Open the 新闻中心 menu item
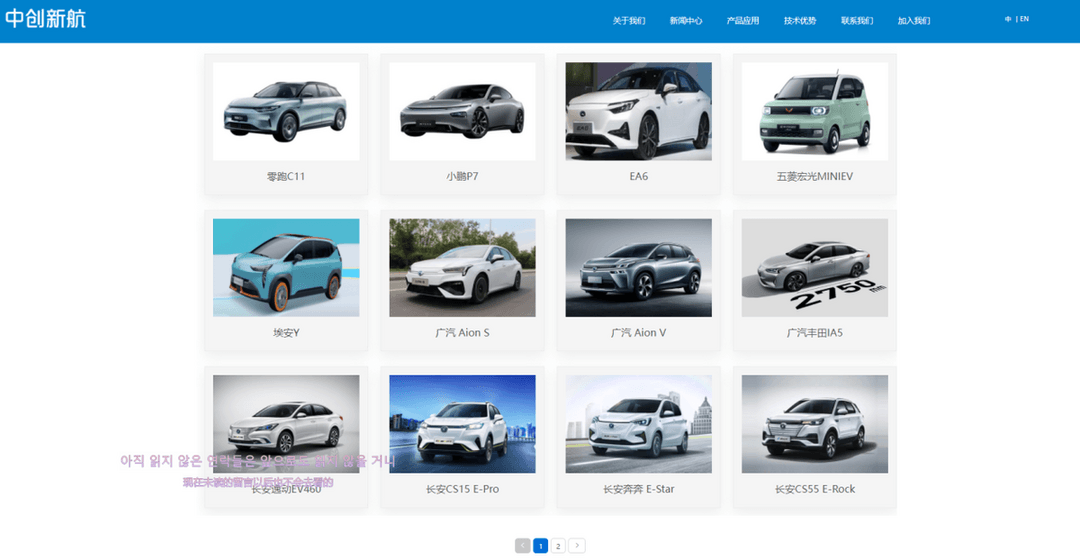This screenshot has height=560, width=1080. point(686,21)
